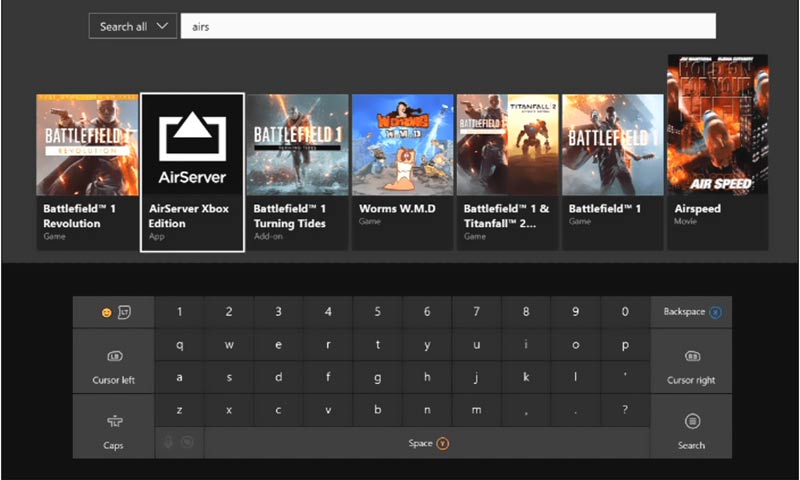
Task: Tap the letter c key
Action: point(279,410)
